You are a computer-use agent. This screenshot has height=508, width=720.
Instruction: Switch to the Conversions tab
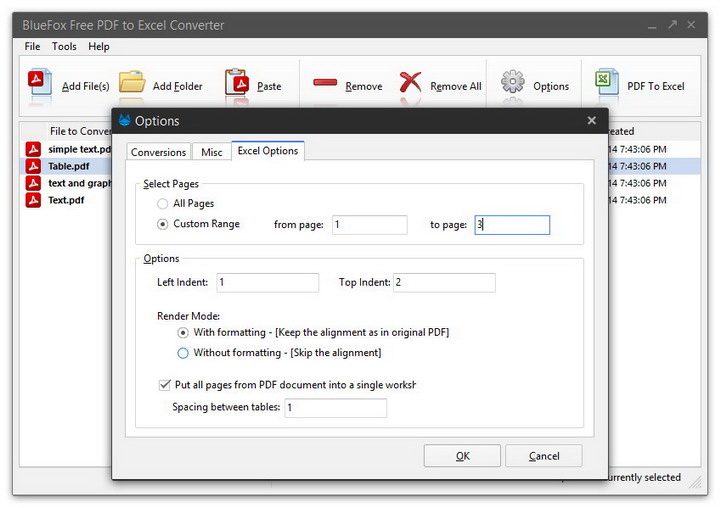[x=158, y=152]
